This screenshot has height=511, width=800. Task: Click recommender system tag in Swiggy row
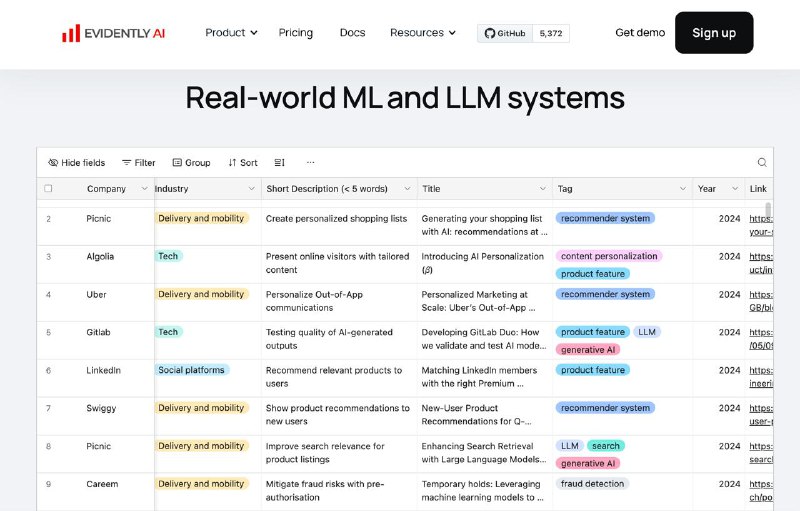(x=605, y=408)
